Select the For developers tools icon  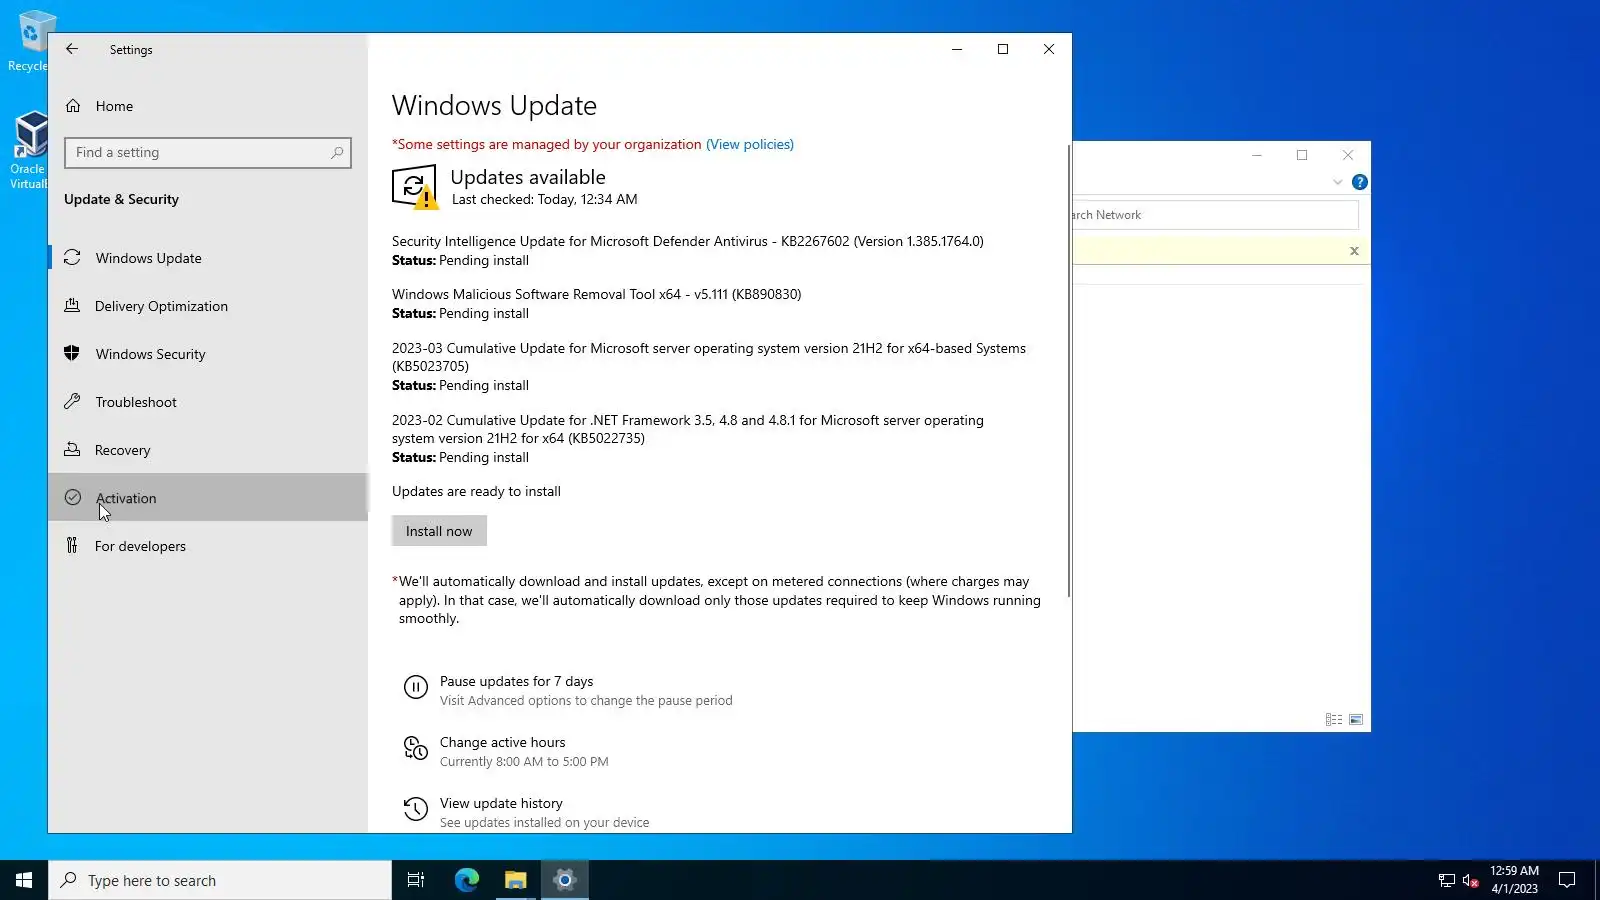(72, 546)
